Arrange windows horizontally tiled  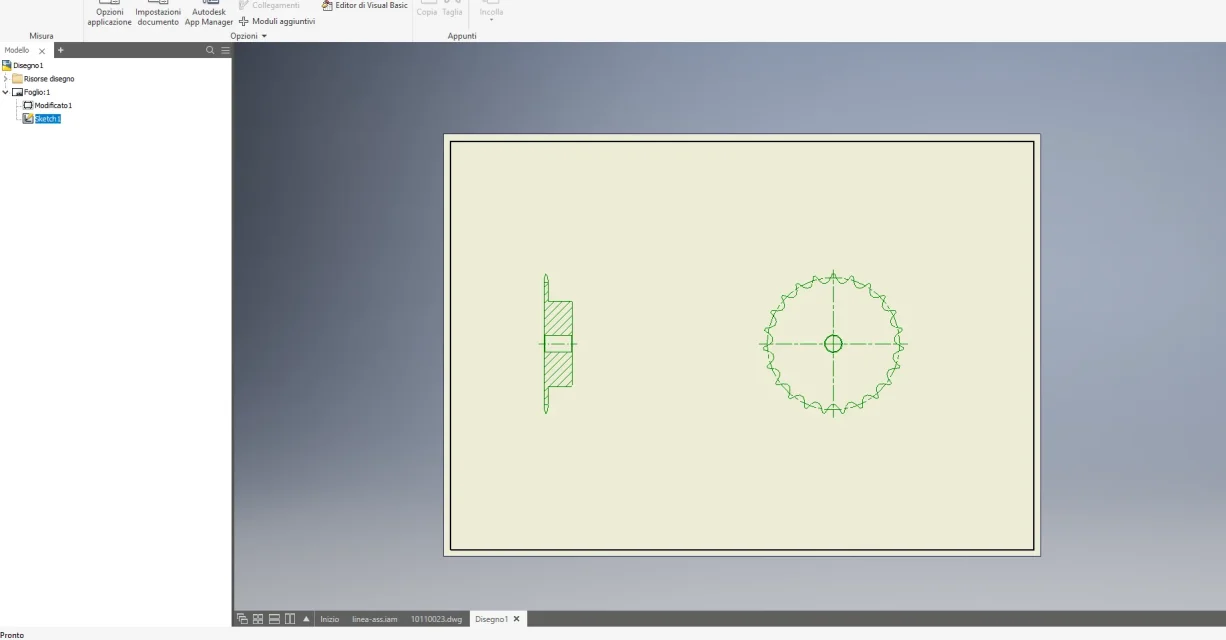274,619
